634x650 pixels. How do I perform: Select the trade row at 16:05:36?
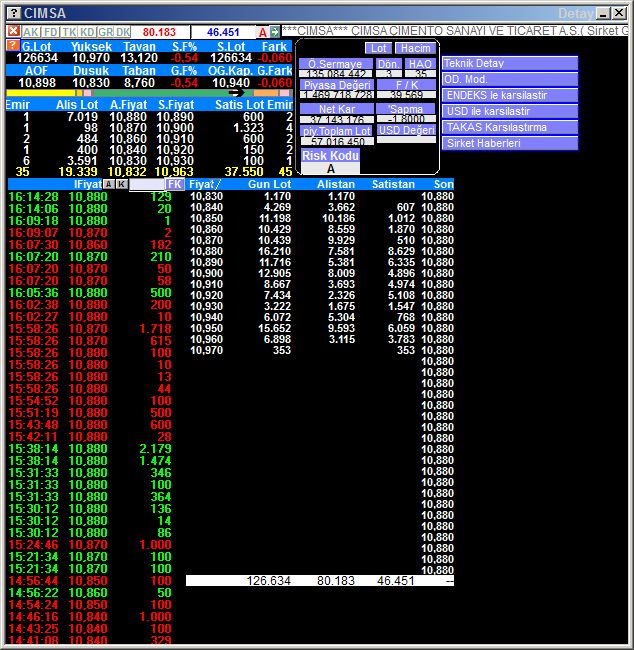click(90, 293)
